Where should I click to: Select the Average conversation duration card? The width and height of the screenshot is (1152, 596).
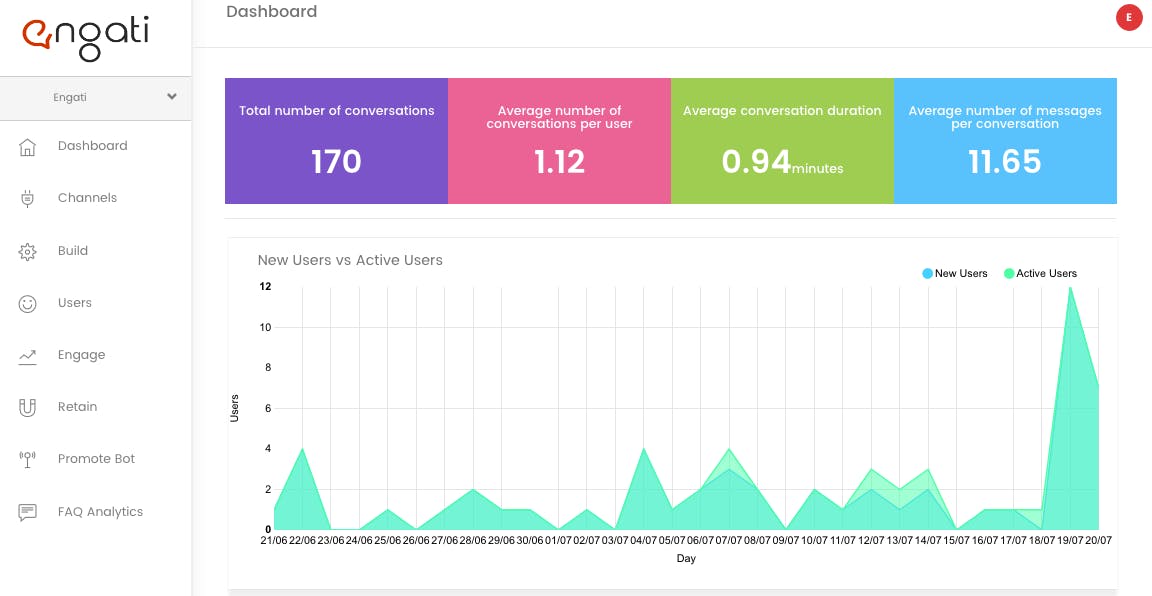pyautogui.click(x=782, y=141)
